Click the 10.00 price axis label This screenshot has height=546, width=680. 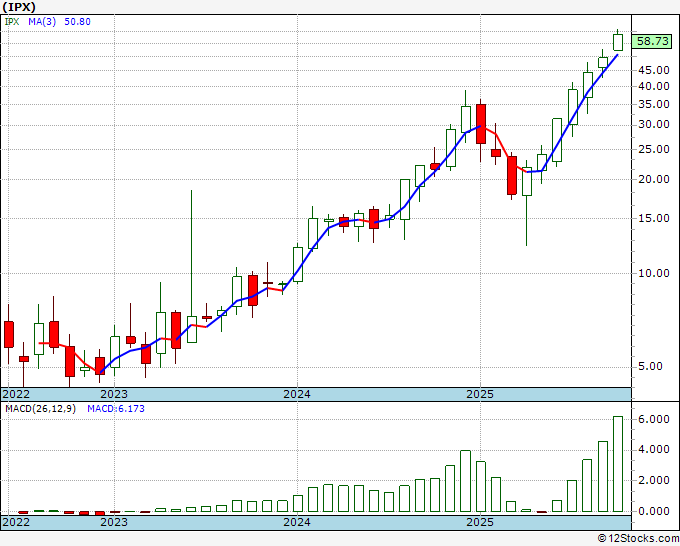(654, 273)
